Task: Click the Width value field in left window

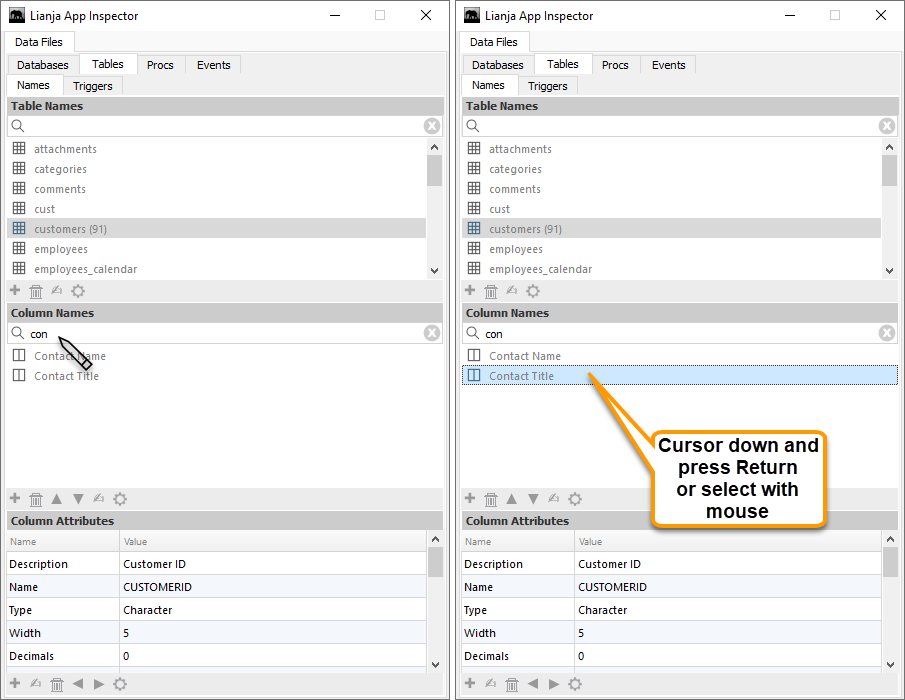Action: pyautogui.click(x=272, y=633)
